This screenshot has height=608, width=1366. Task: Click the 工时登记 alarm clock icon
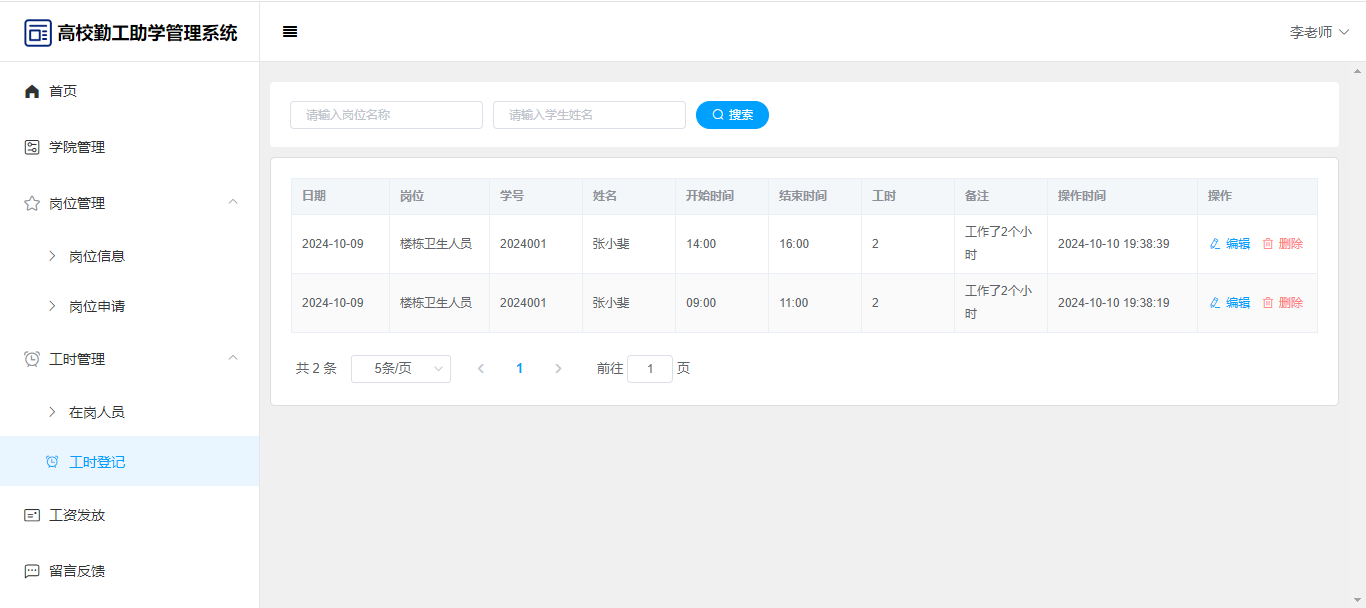(x=52, y=462)
